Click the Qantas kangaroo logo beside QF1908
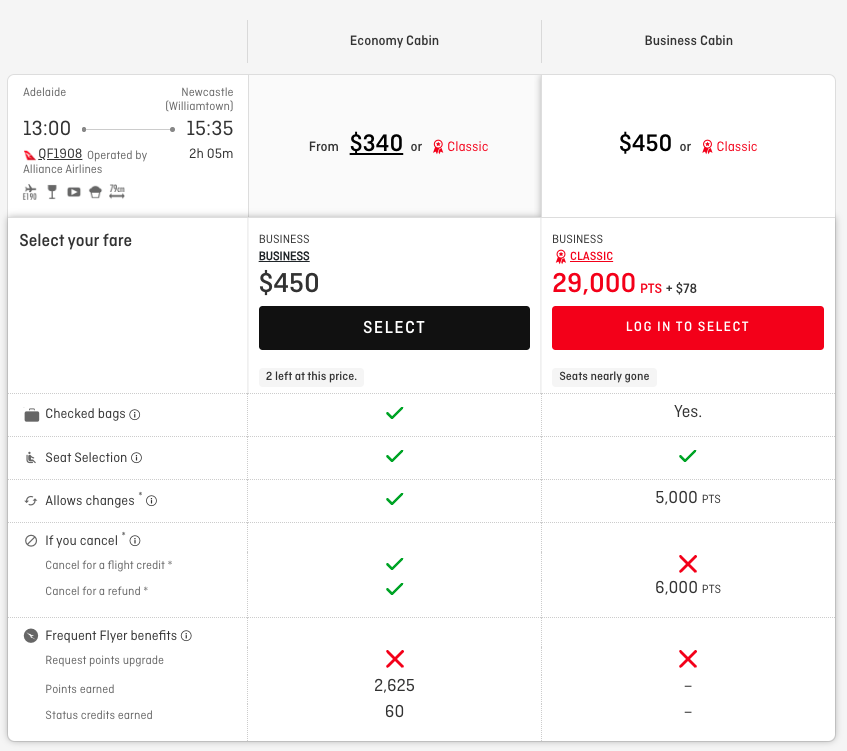The image size is (847, 751). click(29, 155)
